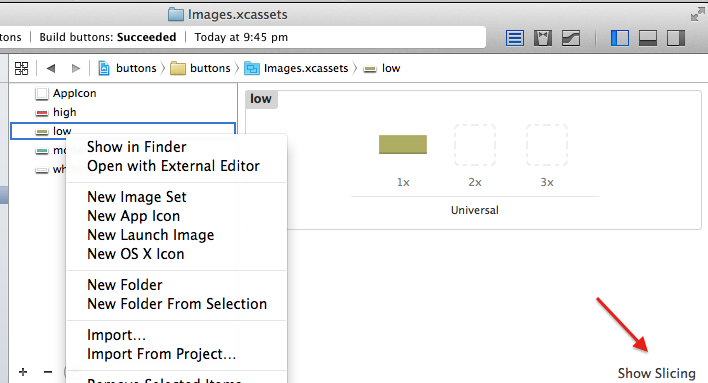708x383 pixels.
Task: Click the empty 3x image well
Action: click(x=547, y=145)
